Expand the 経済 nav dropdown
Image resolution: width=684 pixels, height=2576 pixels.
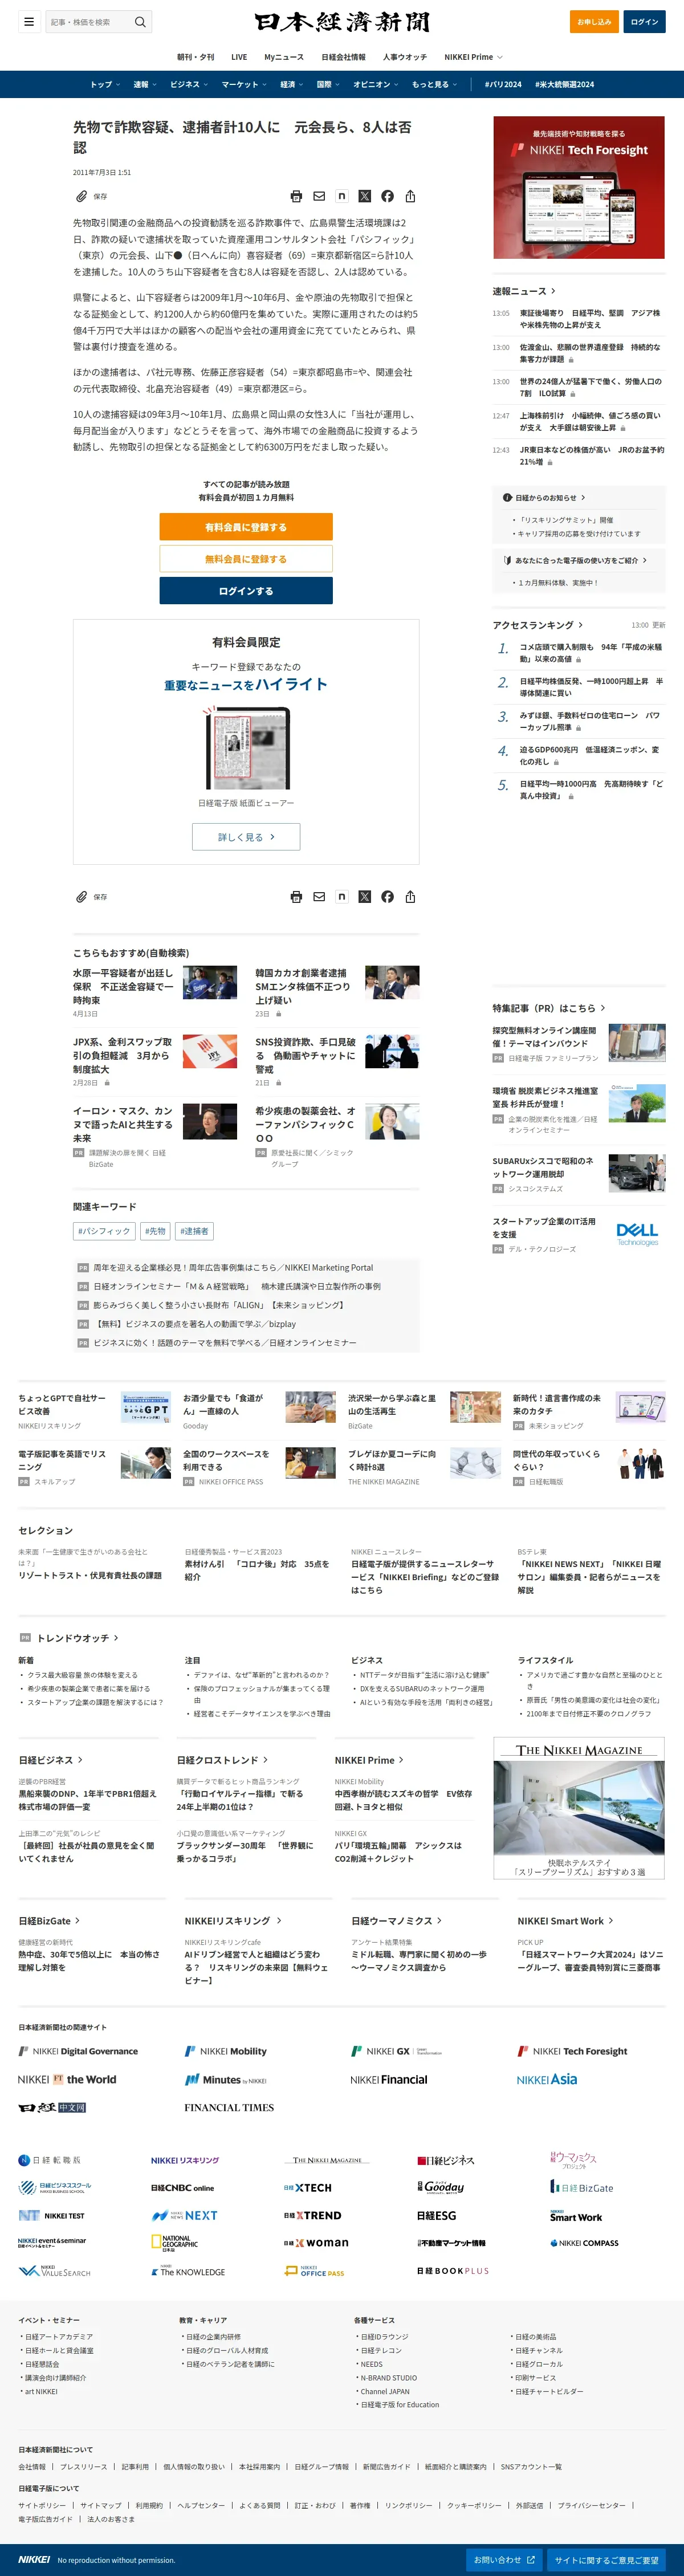tap(292, 84)
